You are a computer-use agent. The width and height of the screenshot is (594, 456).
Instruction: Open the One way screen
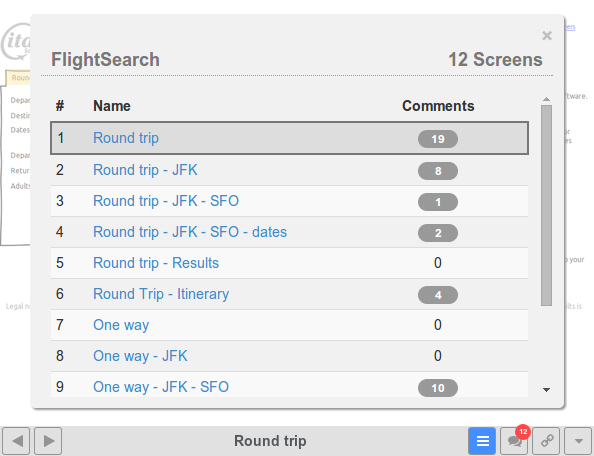[x=121, y=325]
